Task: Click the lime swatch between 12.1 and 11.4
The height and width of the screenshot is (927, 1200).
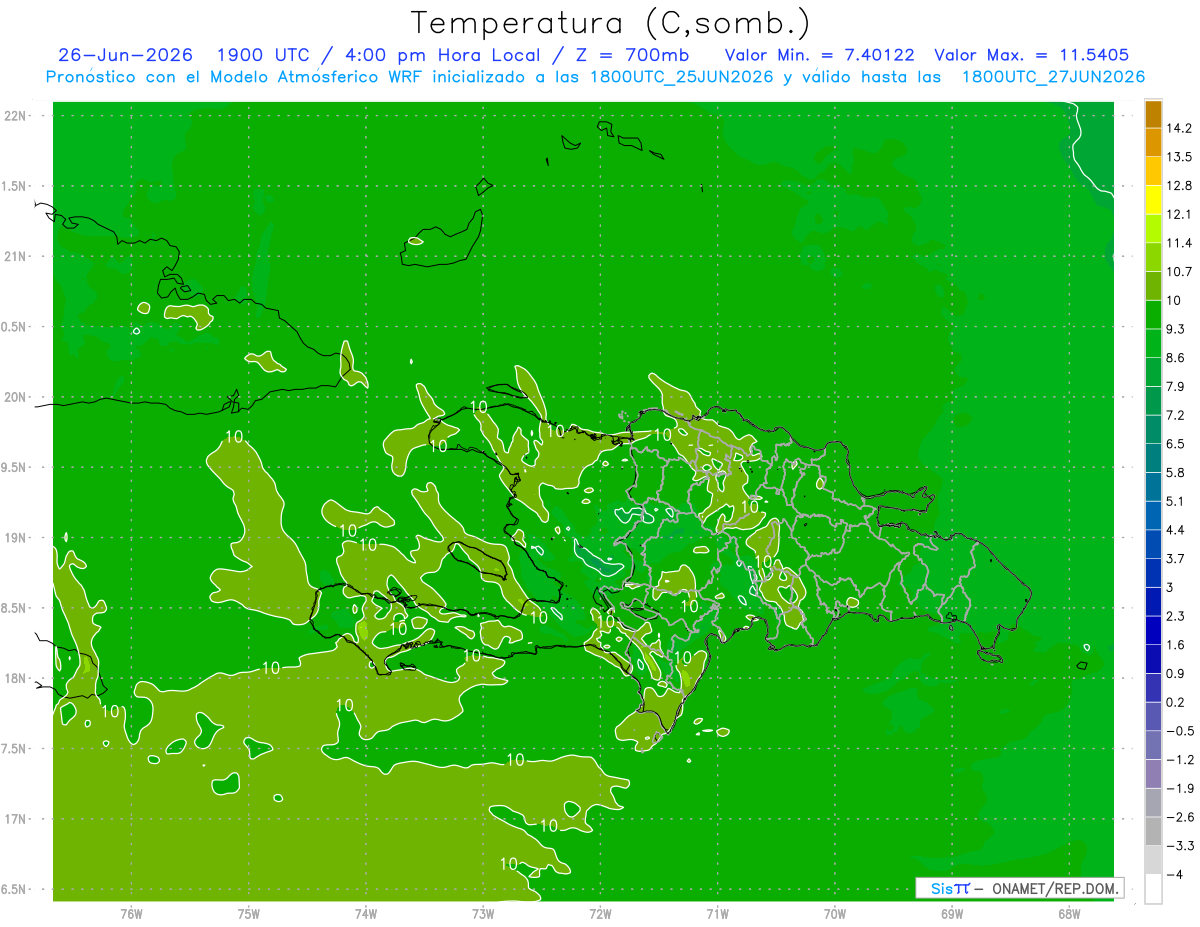Action: coord(1153,229)
